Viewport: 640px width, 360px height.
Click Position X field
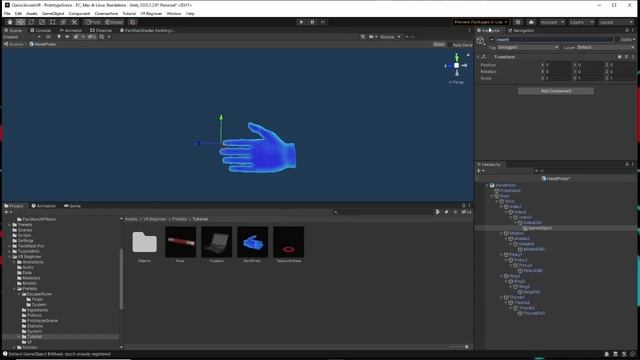pyautogui.click(x=558, y=65)
